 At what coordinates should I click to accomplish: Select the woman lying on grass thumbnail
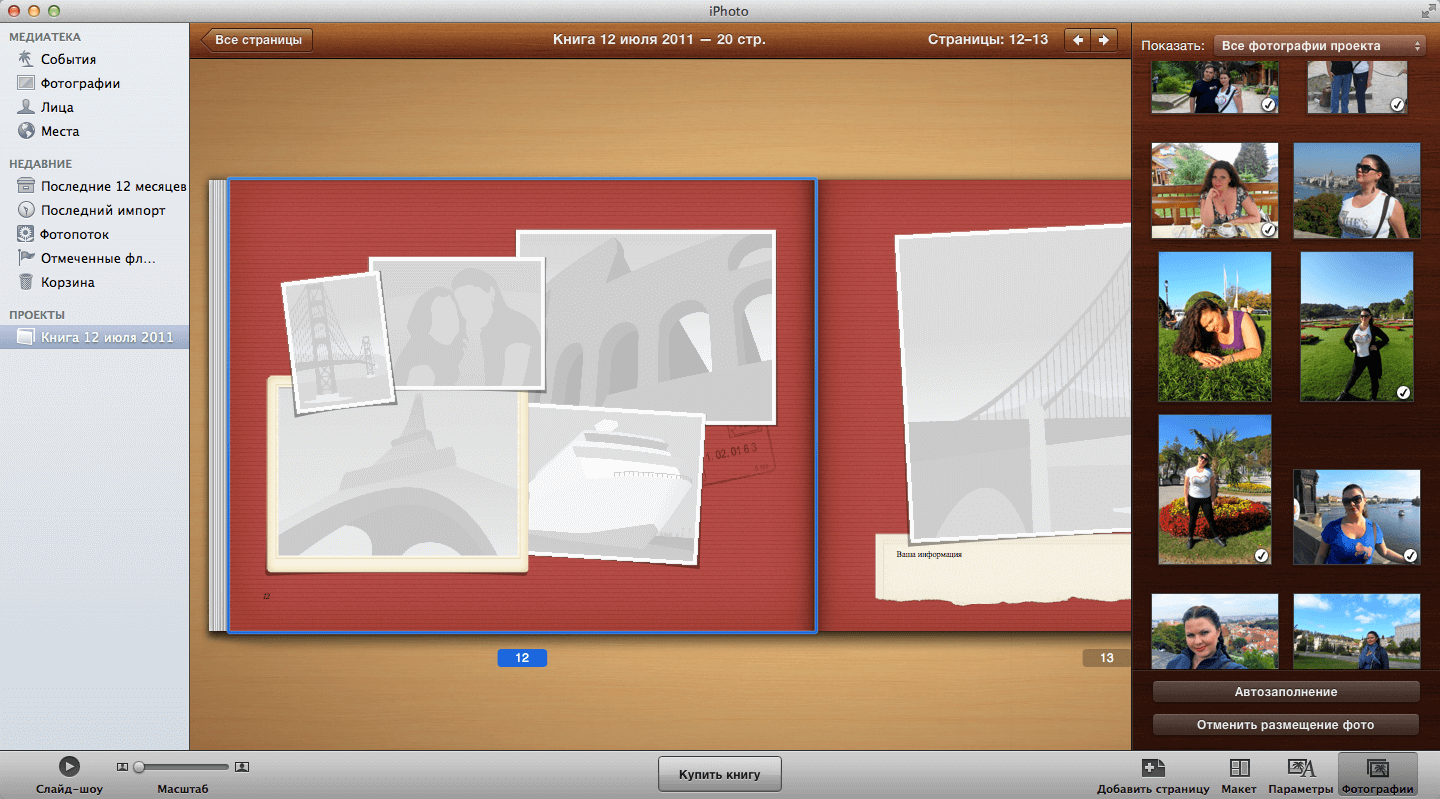click(1214, 326)
